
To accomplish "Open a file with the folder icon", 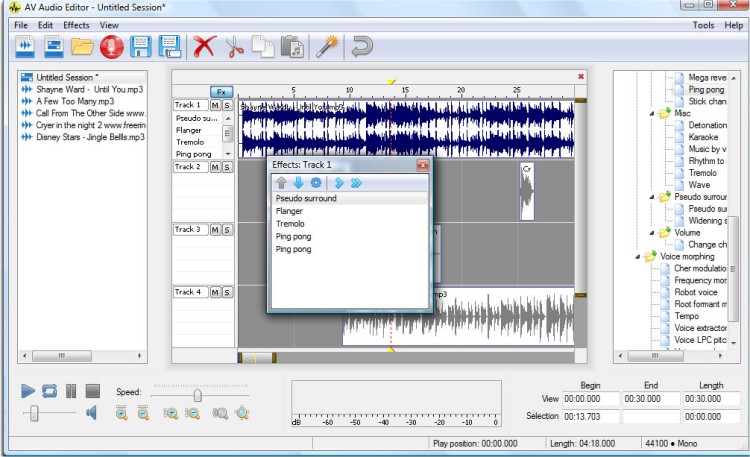I will [x=82, y=46].
